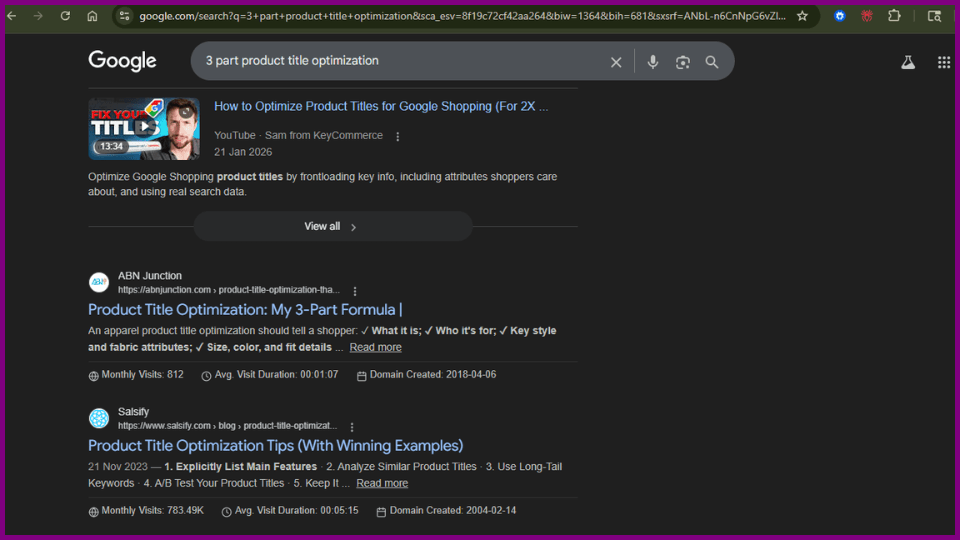Click Read more under Salsify snippet

[x=382, y=483]
